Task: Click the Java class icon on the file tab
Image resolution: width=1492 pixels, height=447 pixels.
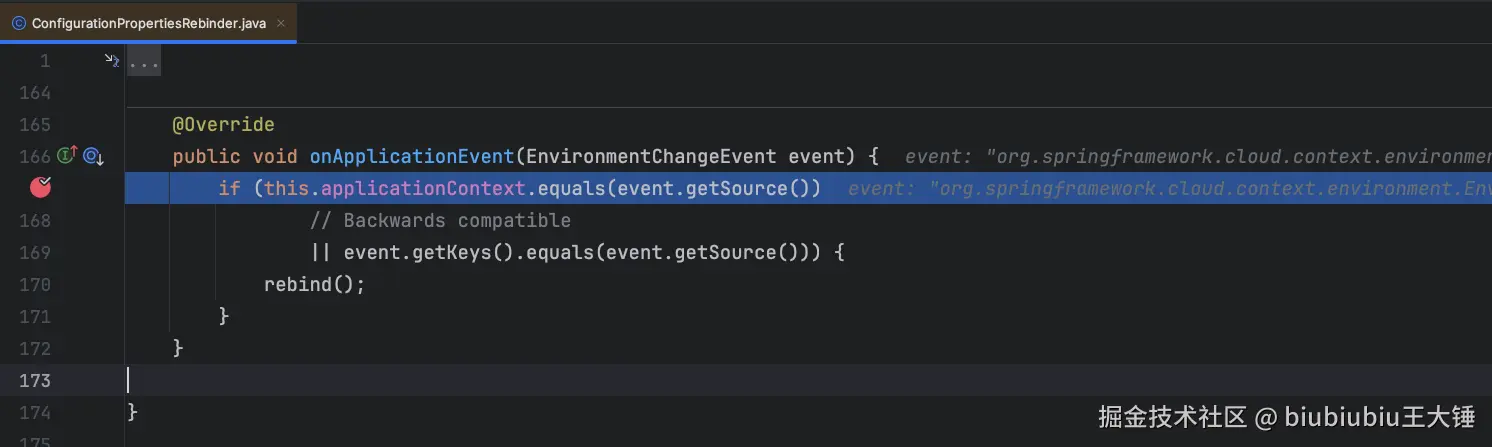Action: [x=18, y=23]
